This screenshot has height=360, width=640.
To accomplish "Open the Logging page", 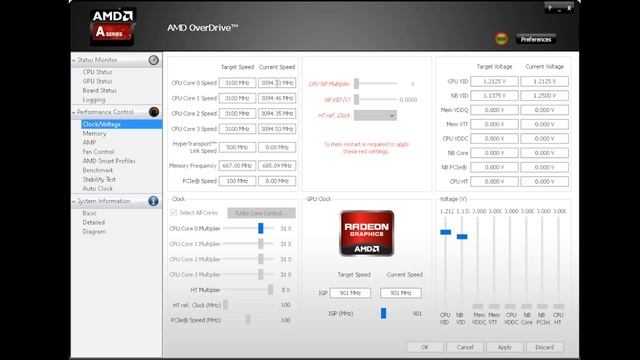I will [93, 100].
